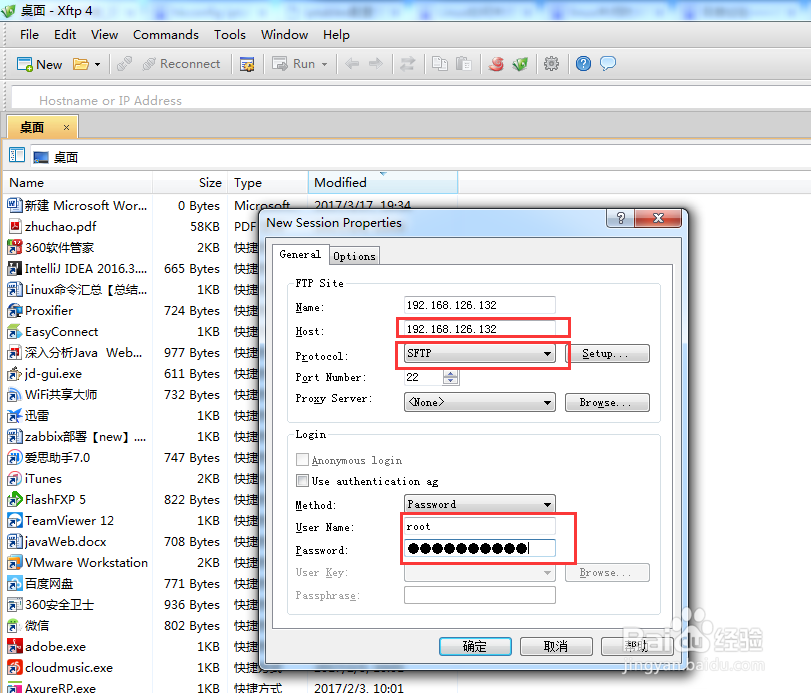
Task: Sort by the Modified column header
Action: coord(383,183)
